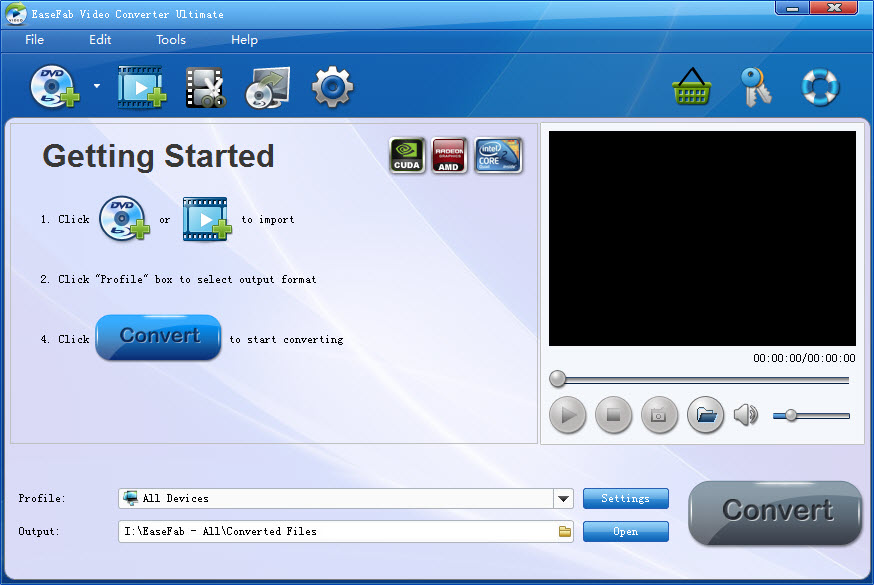Click the preview seek bar handle

[557, 379]
